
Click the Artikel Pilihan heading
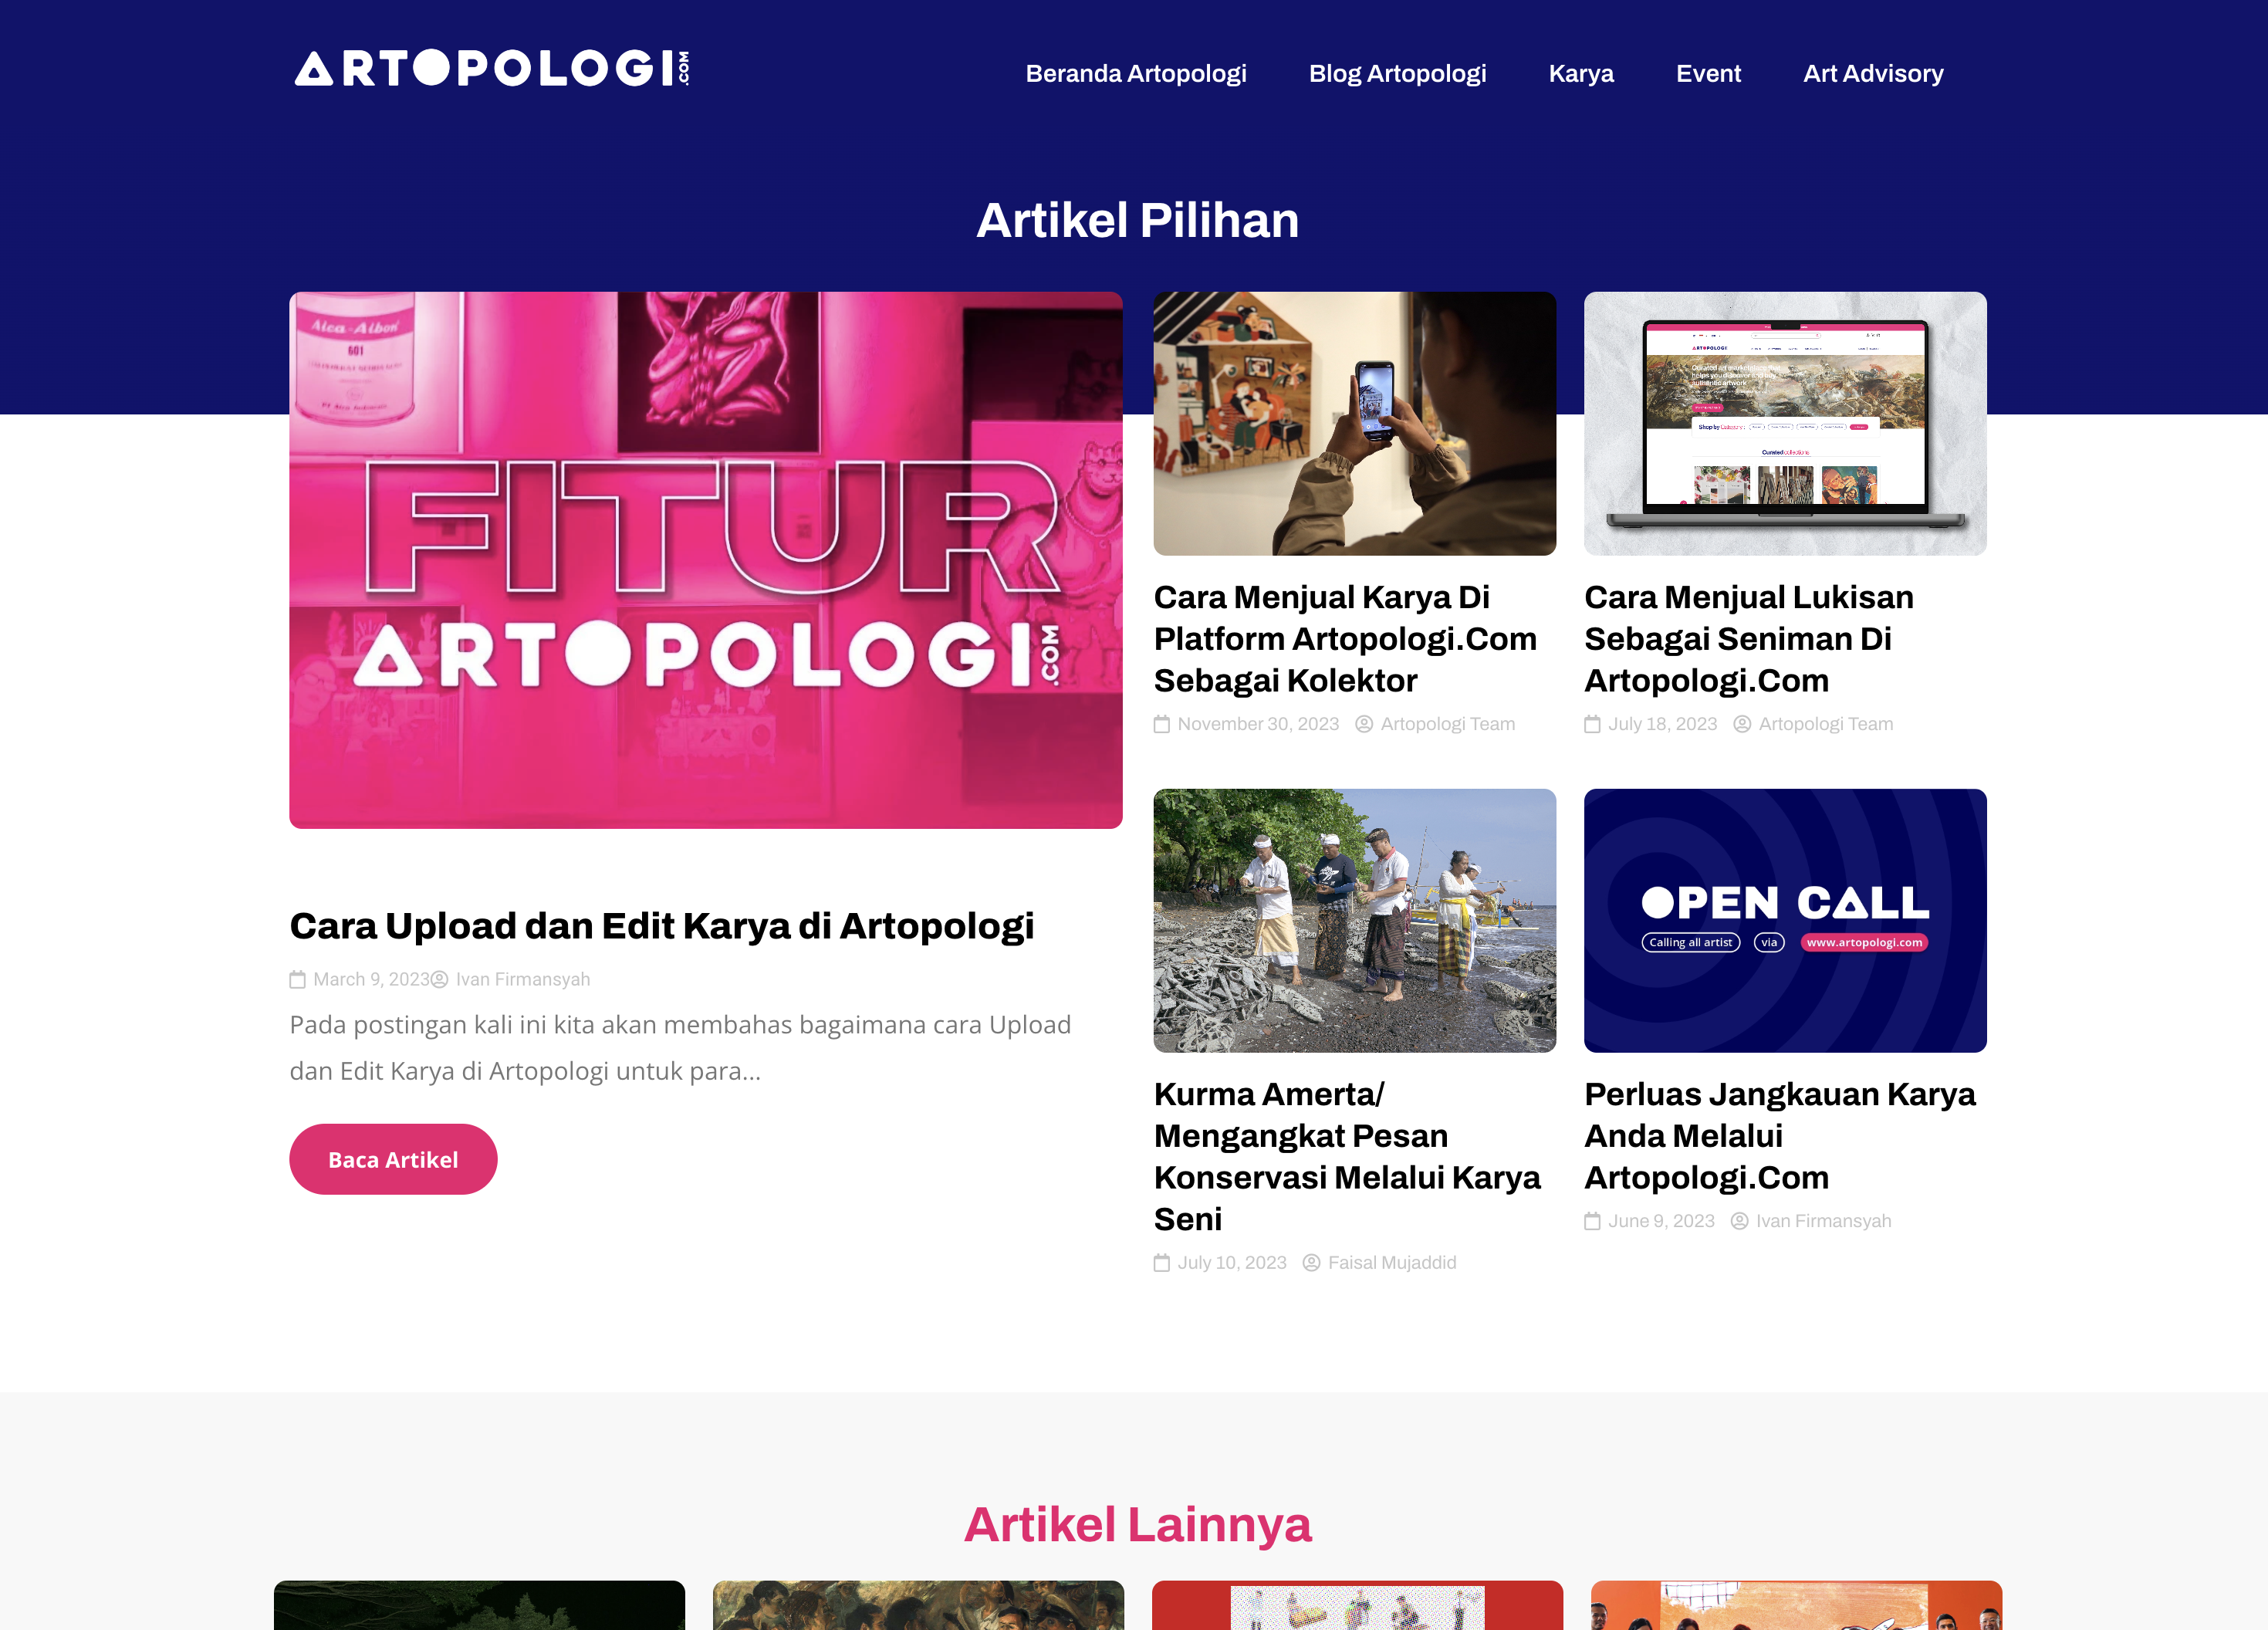1137,220
